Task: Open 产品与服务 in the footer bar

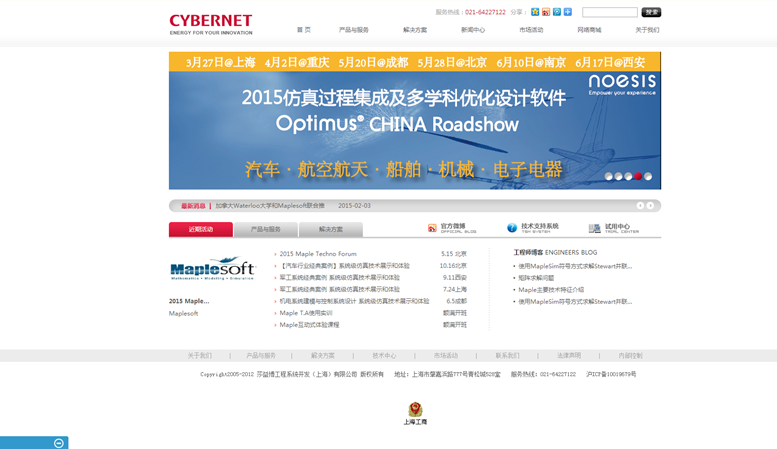Action: click(261, 356)
